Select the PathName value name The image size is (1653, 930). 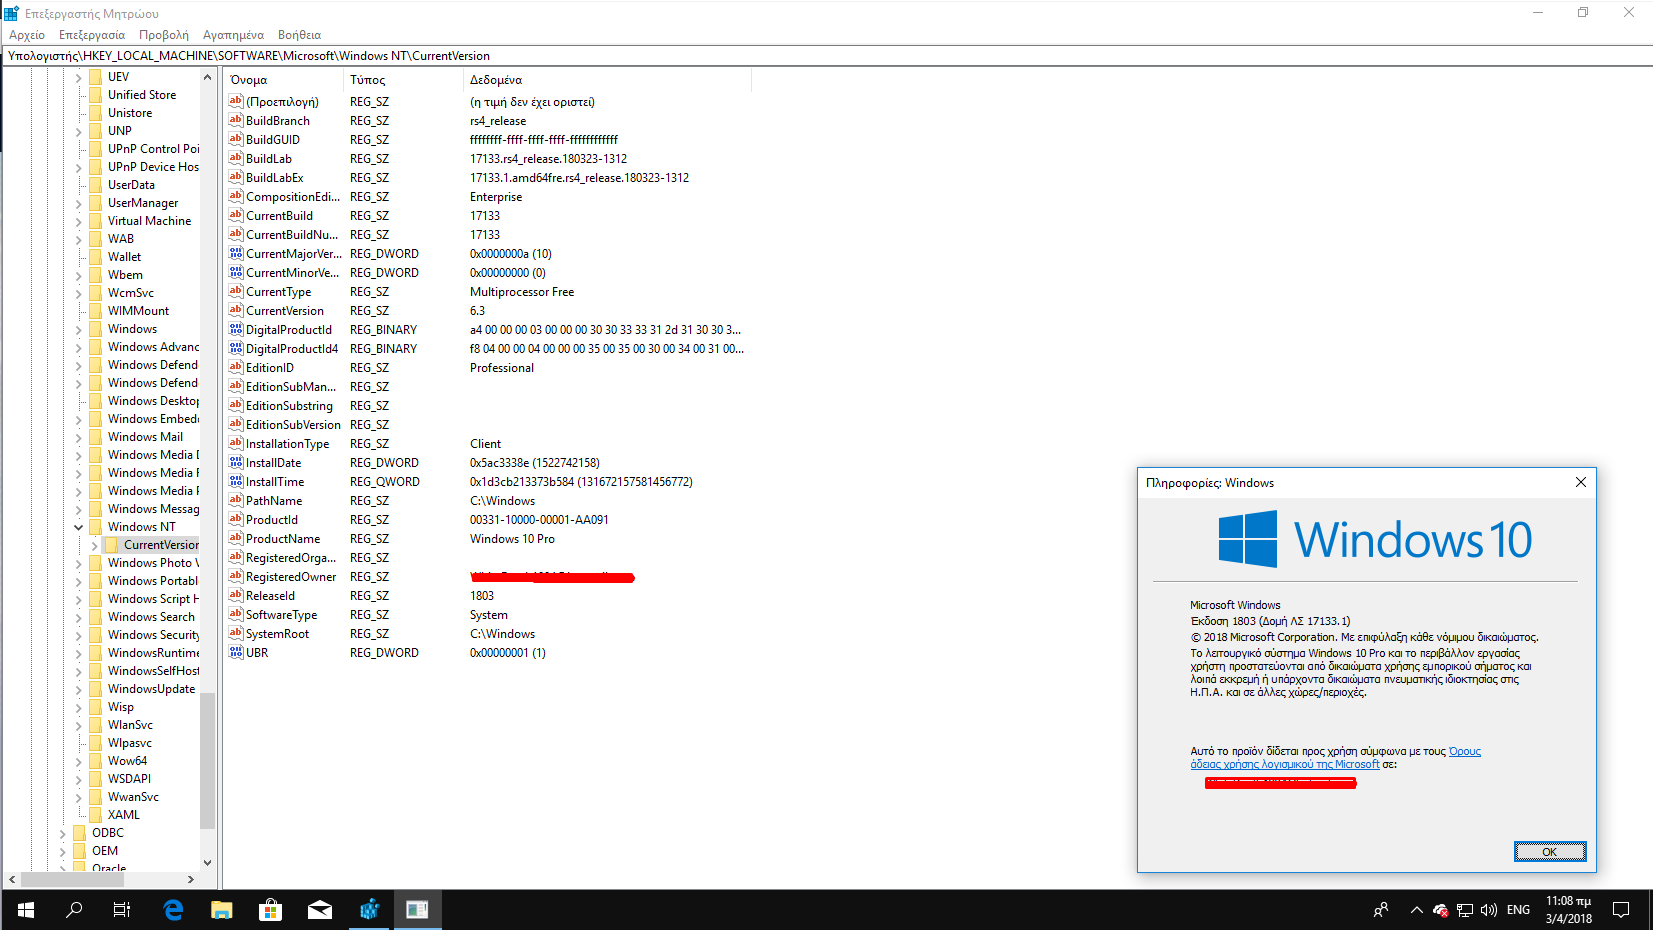click(274, 501)
